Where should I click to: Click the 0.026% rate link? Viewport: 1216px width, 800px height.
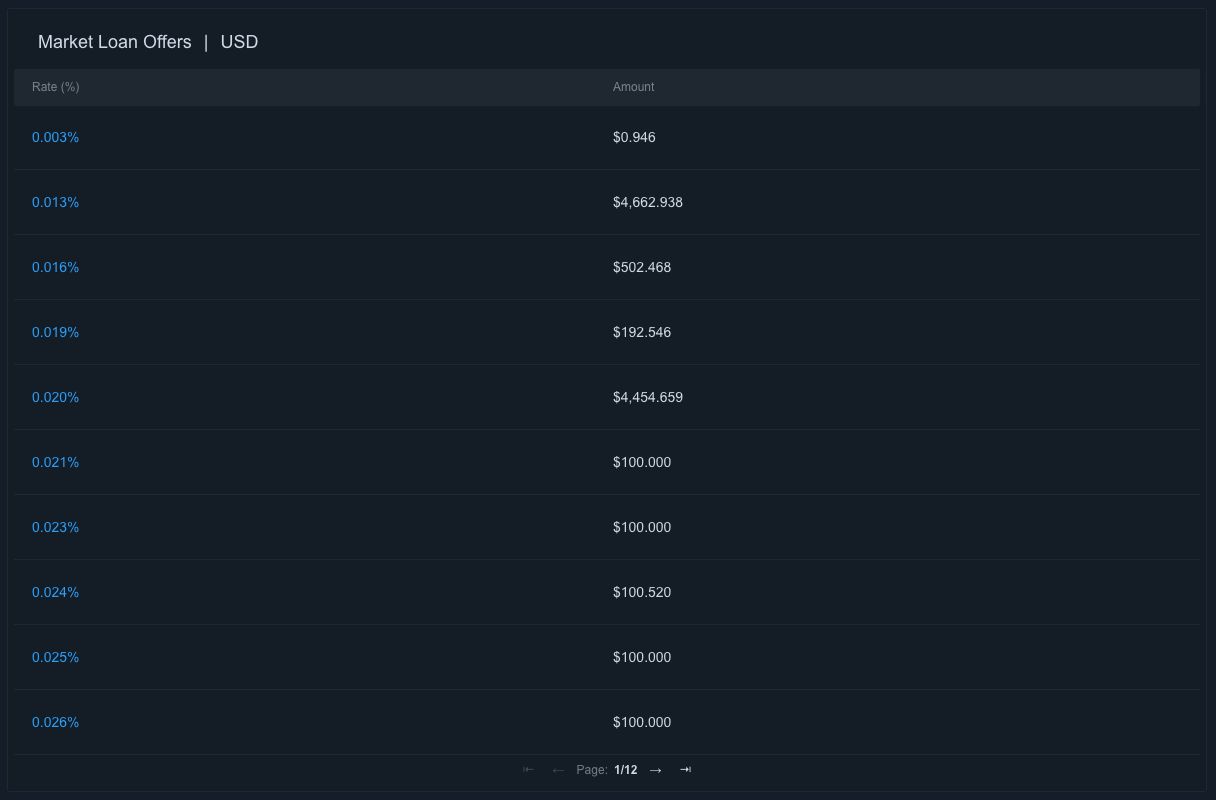[55, 722]
